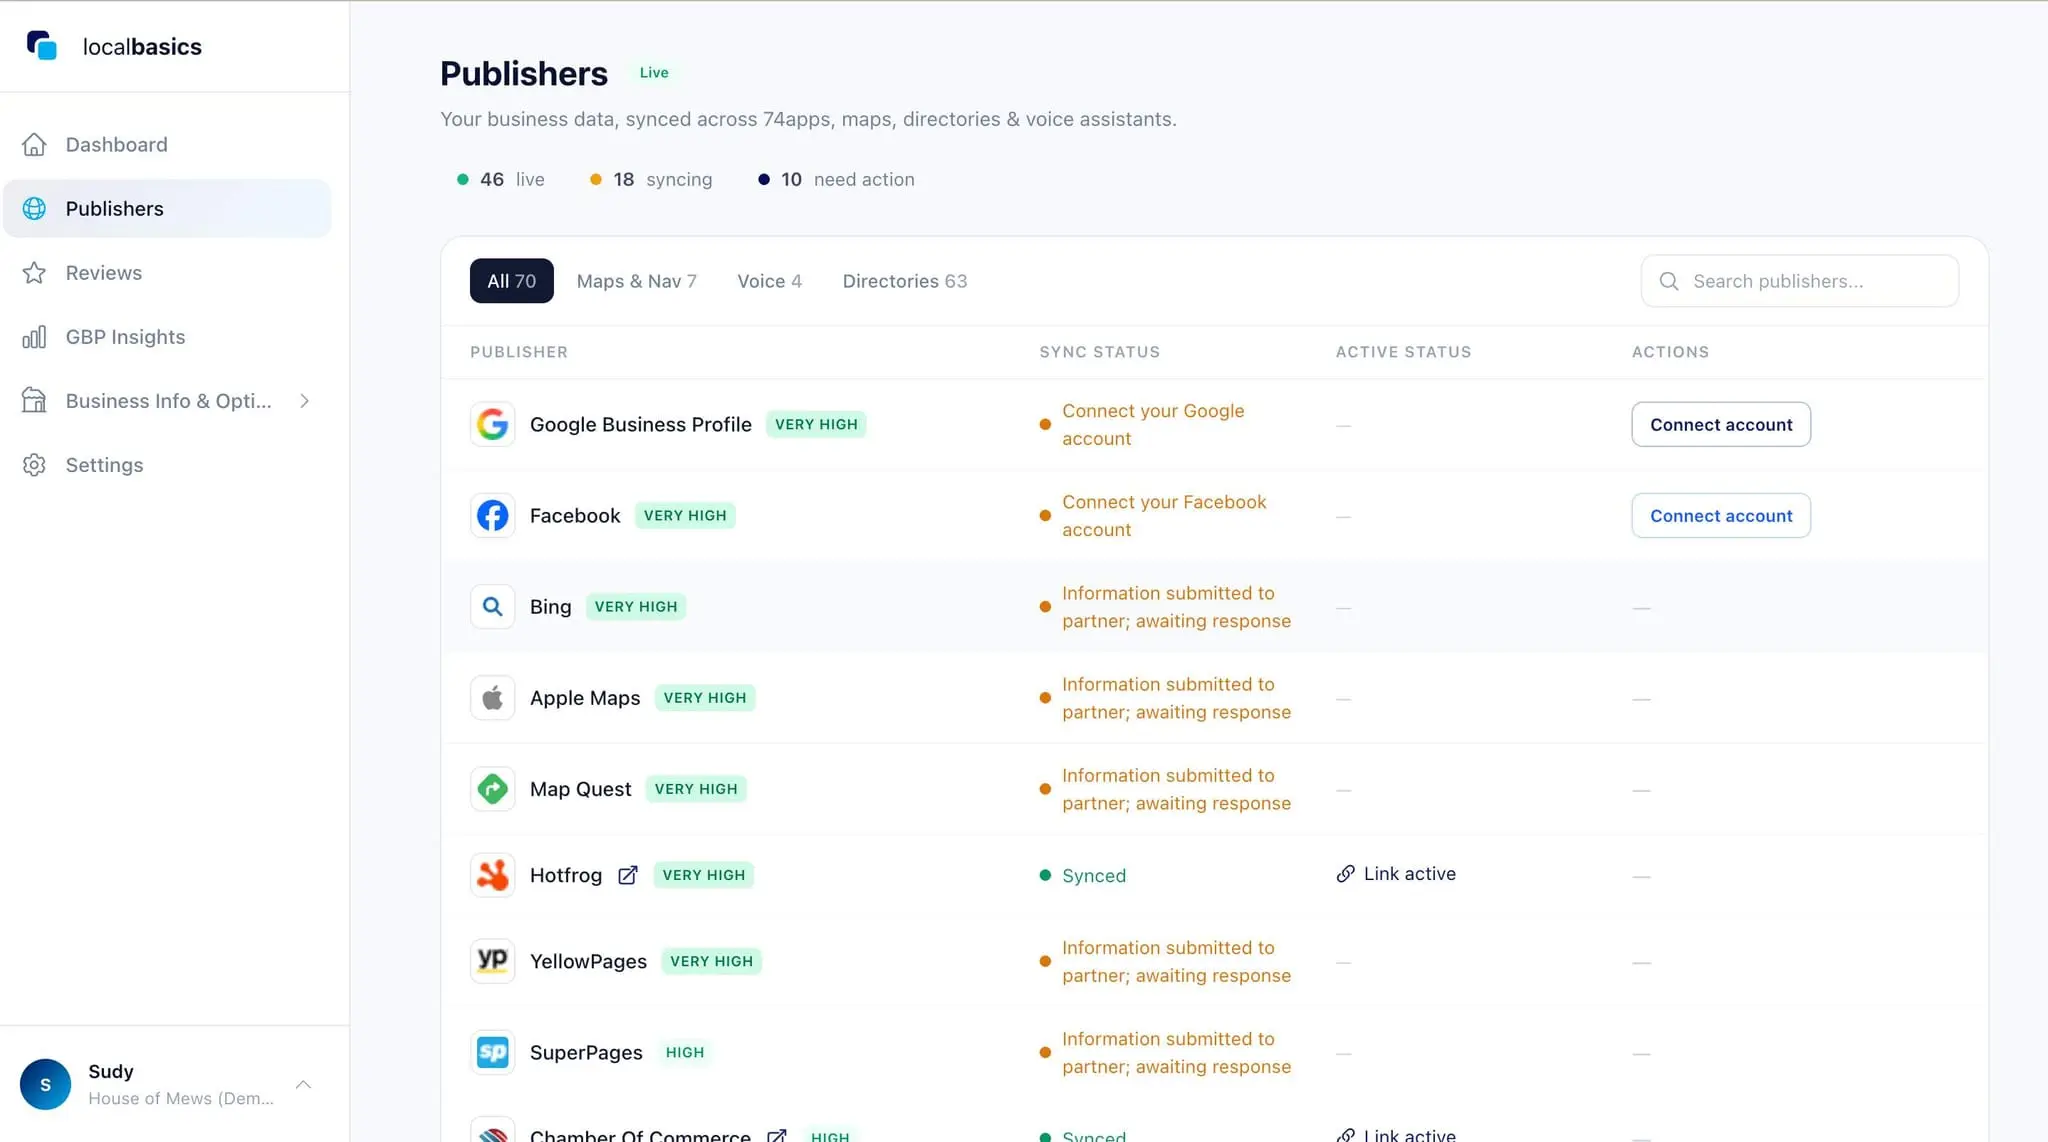The width and height of the screenshot is (2048, 1142).
Task: Click the Hotfrog publisher name
Action: point(566,875)
